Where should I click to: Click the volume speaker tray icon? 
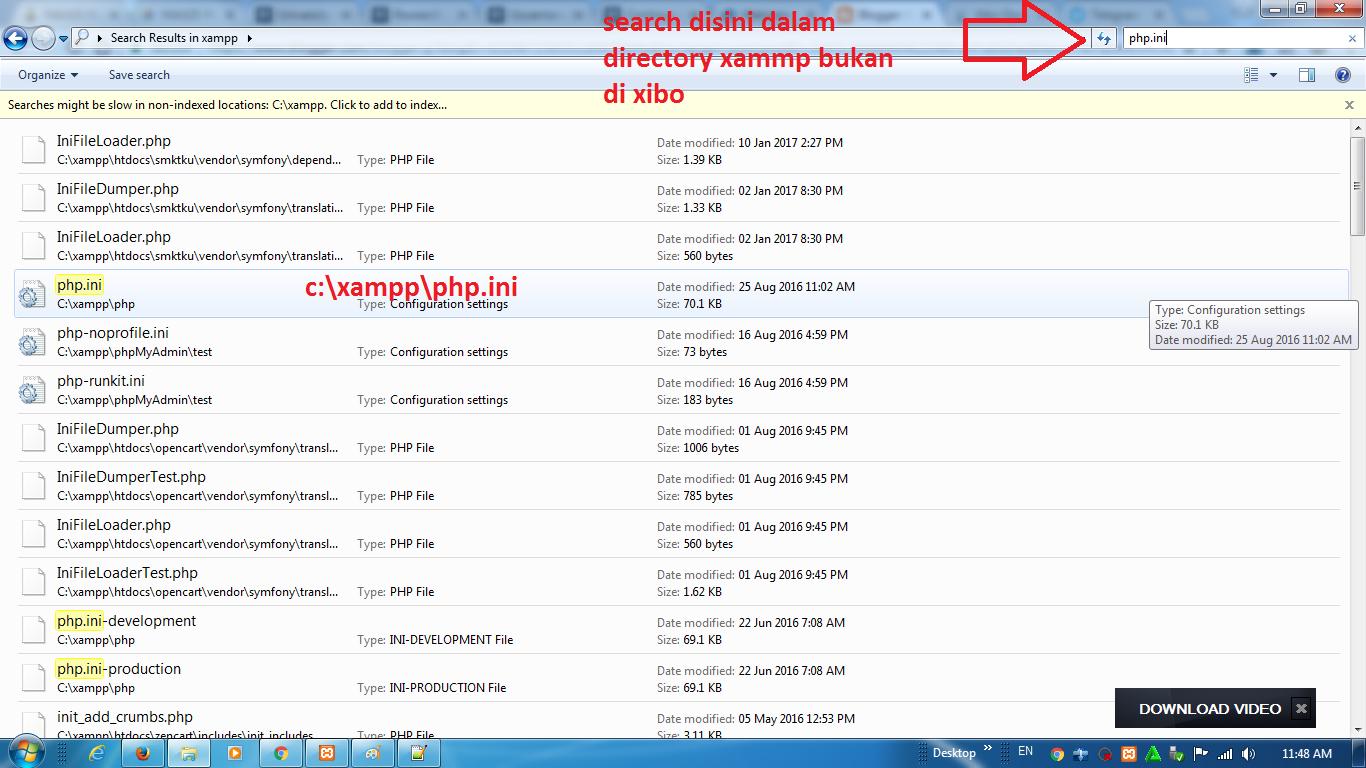(x=1249, y=754)
